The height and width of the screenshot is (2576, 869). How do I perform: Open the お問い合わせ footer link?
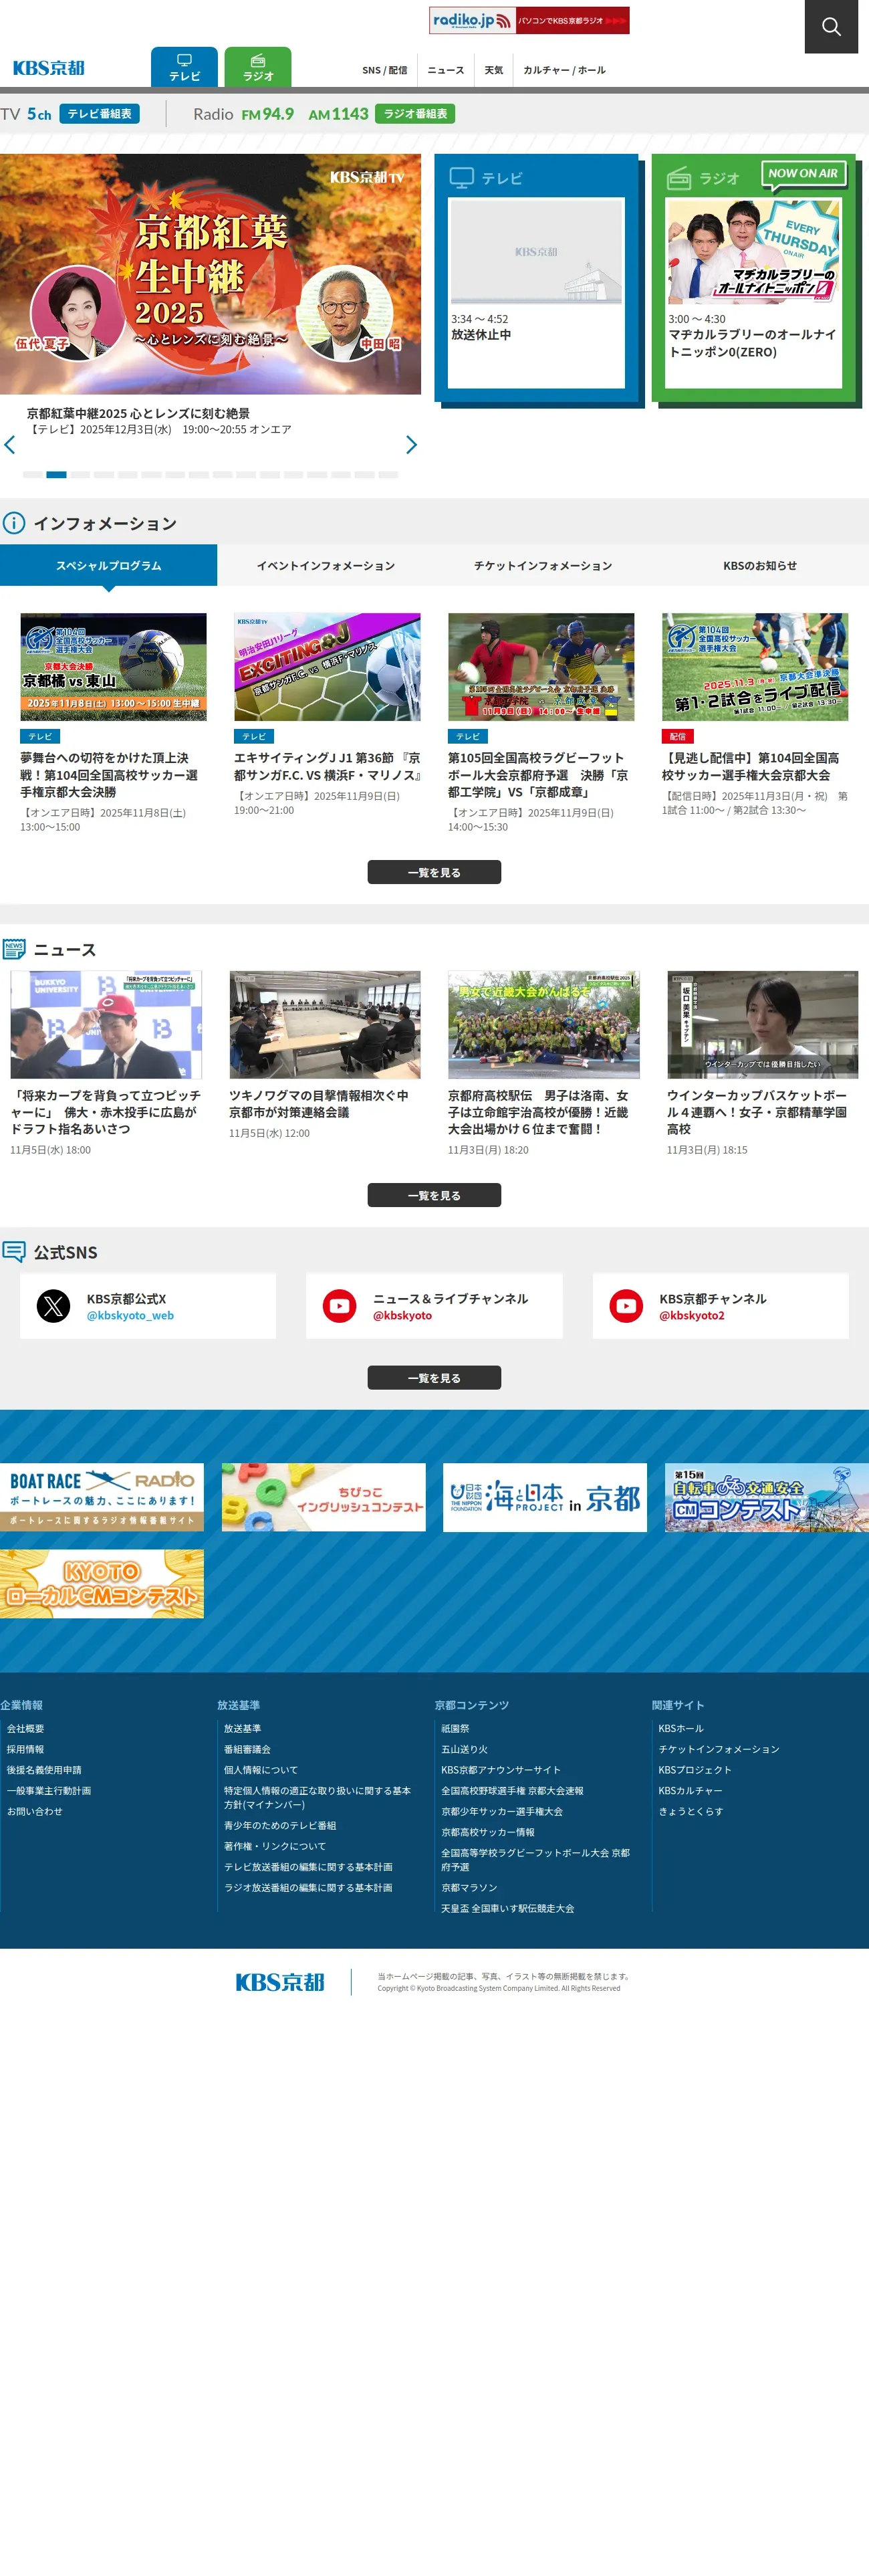(35, 1812)
